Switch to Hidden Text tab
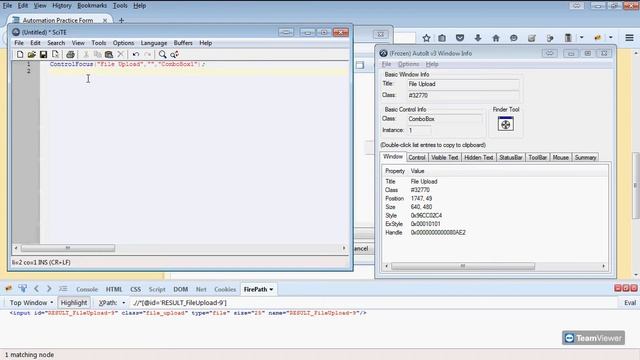640x360 pixels. click(x=479, y=157)
